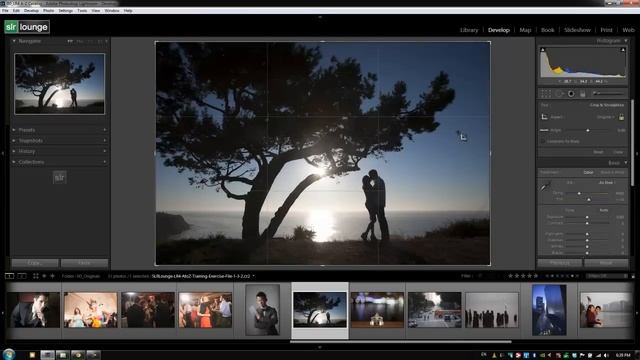
Task: Click the second window display icon
Action: [x=22, y=276]
